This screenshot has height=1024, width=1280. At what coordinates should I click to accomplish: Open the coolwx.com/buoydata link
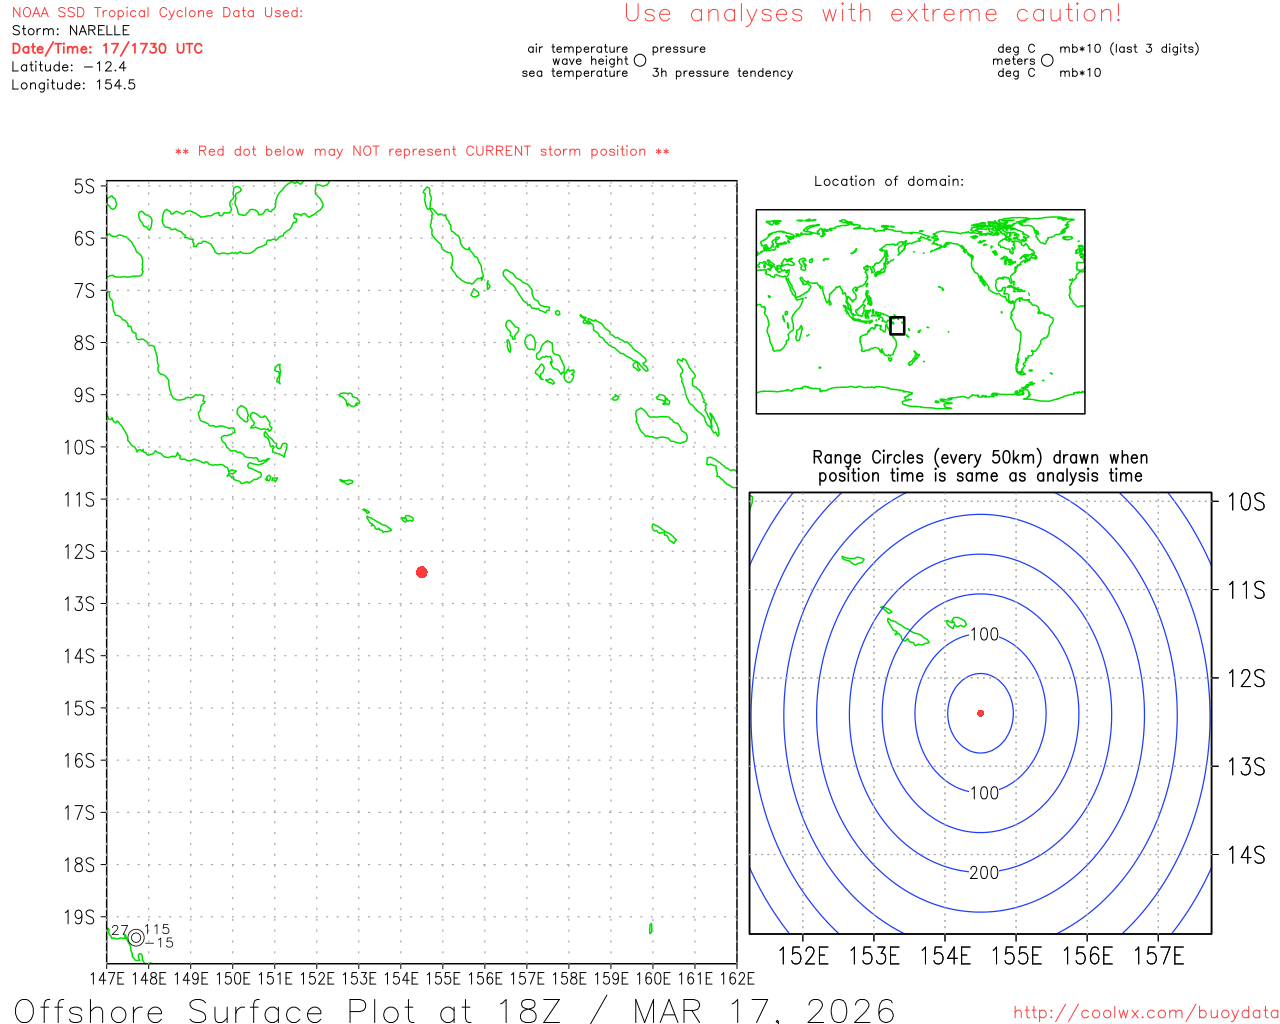click(x=1146, y=1013)
